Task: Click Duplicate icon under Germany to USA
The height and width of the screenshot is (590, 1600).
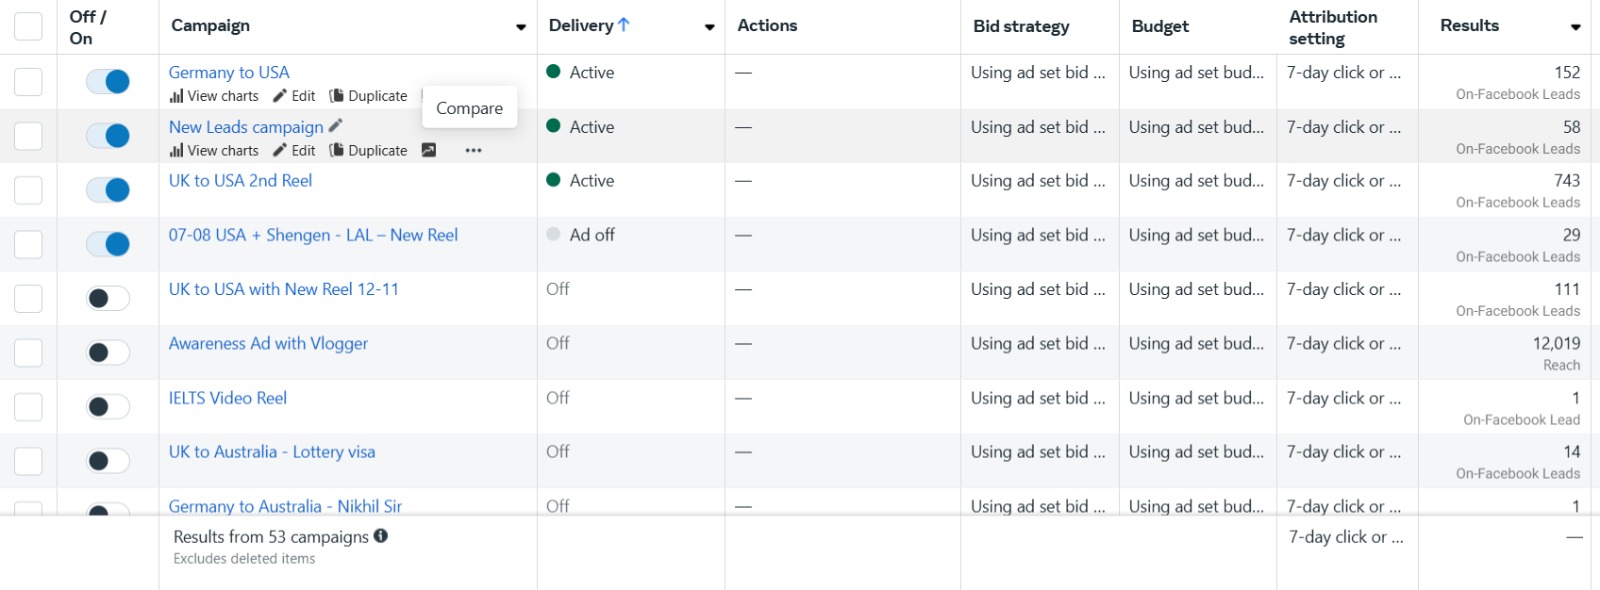Action: (x=337, y=96)
